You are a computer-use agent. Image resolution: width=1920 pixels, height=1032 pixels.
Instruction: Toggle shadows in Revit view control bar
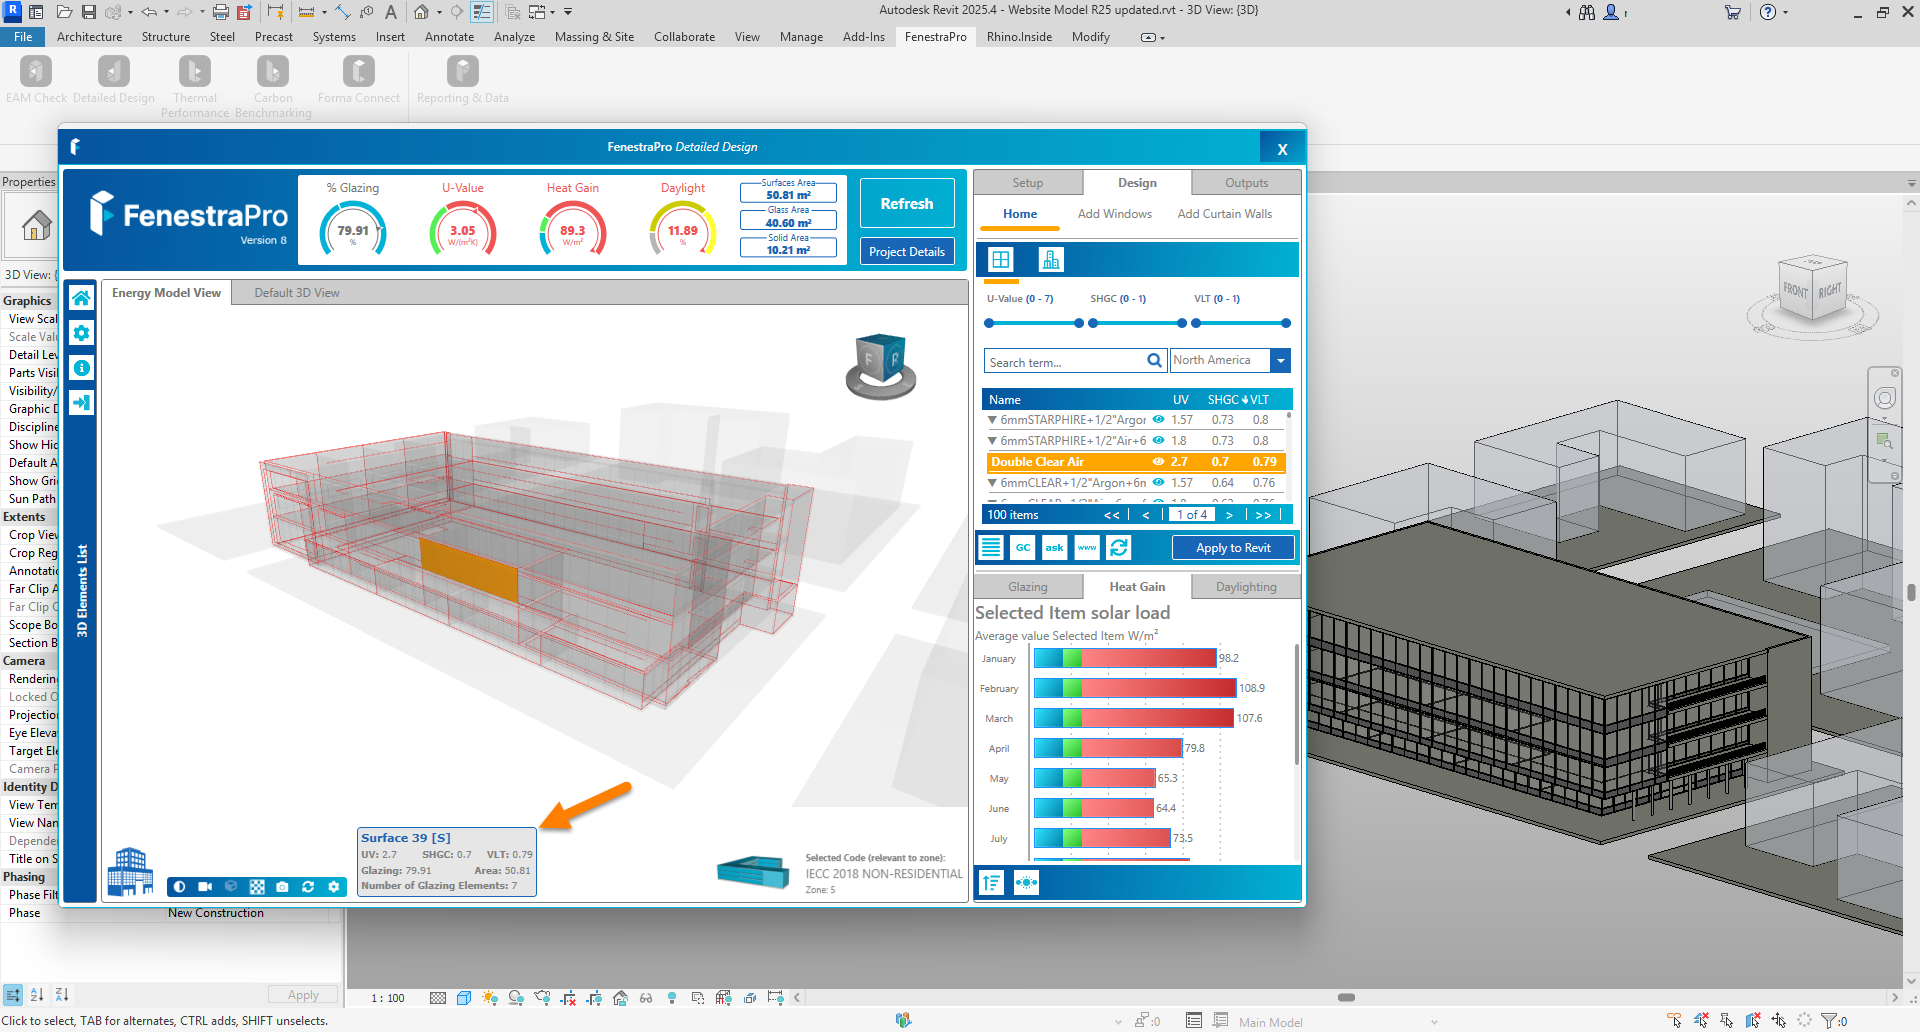tap(516, 998)
